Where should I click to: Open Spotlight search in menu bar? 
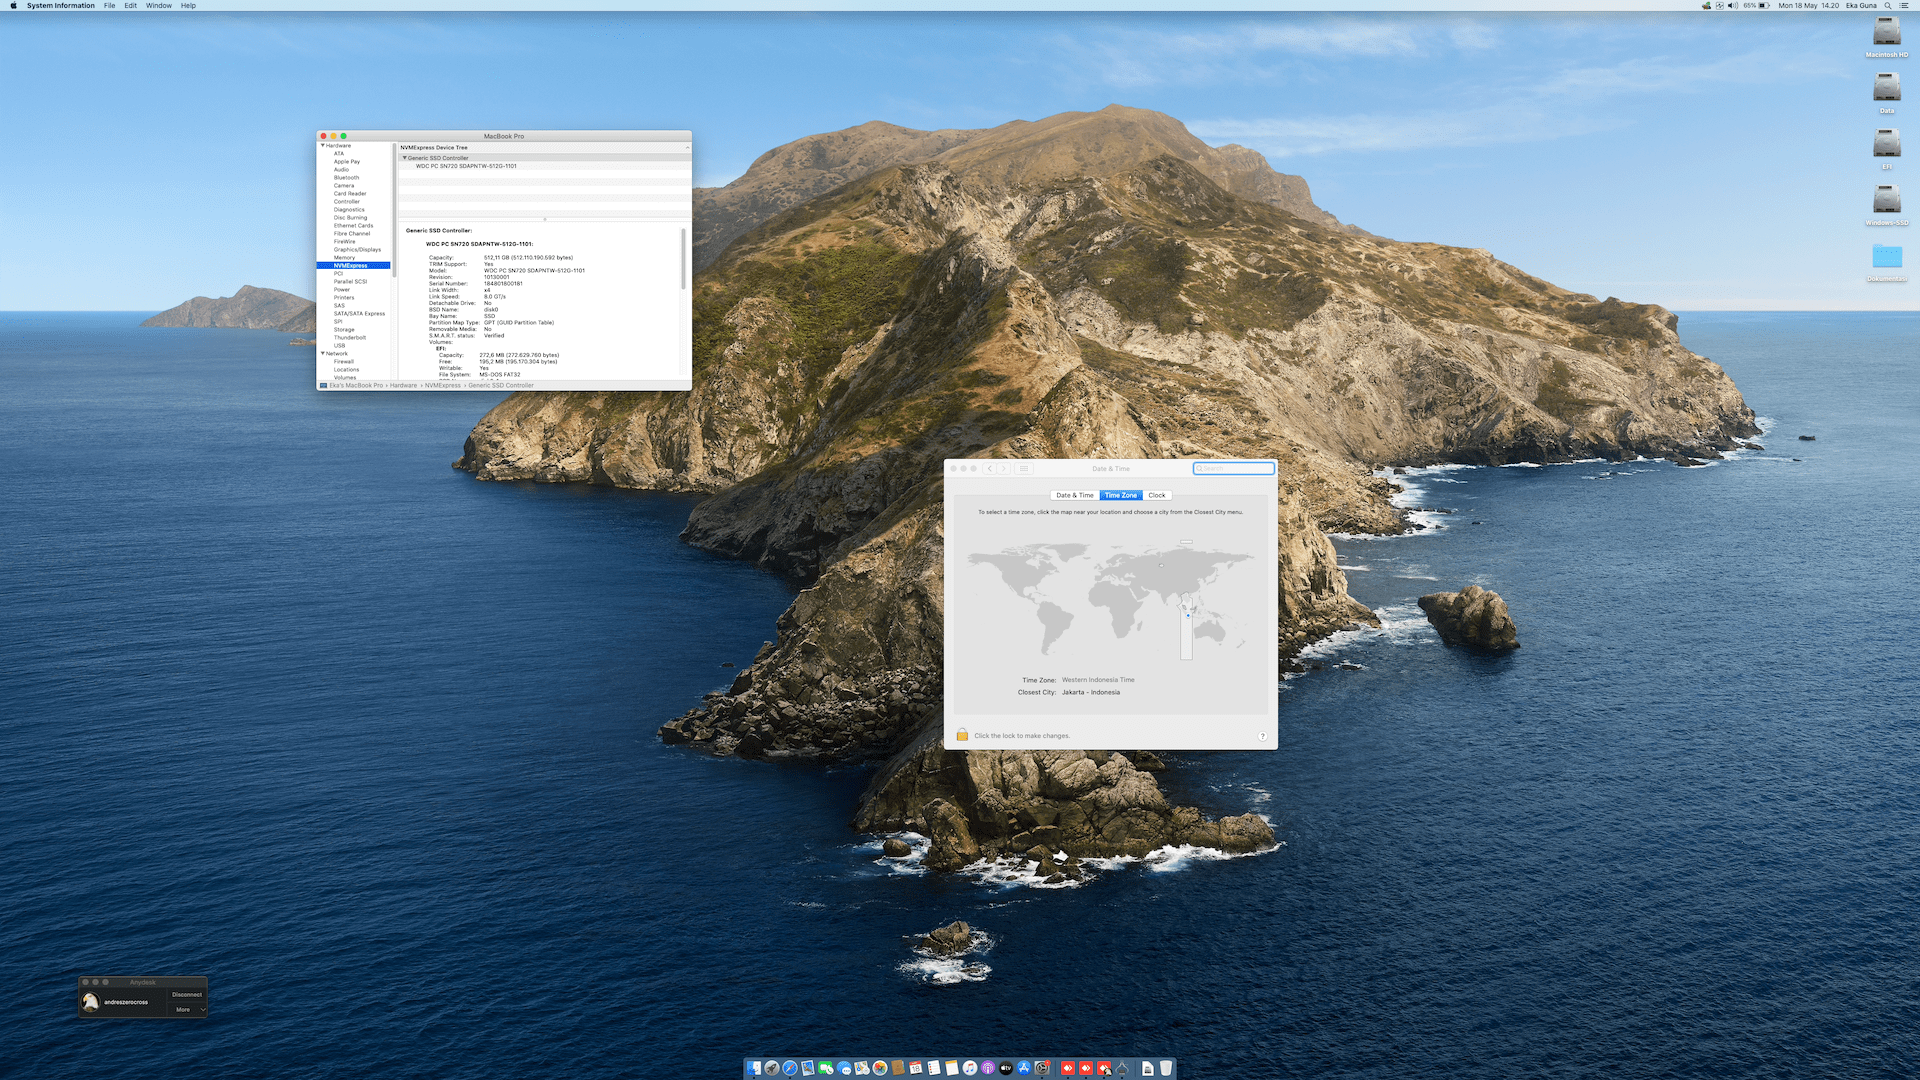pos(1888,6)
